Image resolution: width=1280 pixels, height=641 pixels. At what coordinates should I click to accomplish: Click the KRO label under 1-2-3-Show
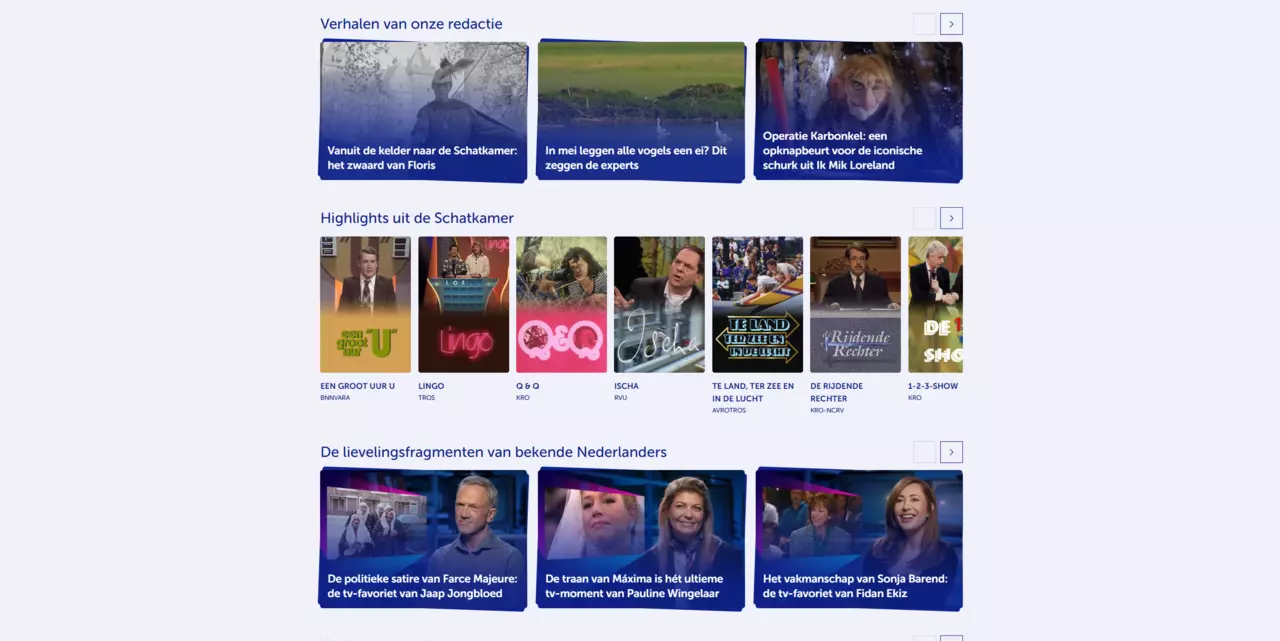915,398
